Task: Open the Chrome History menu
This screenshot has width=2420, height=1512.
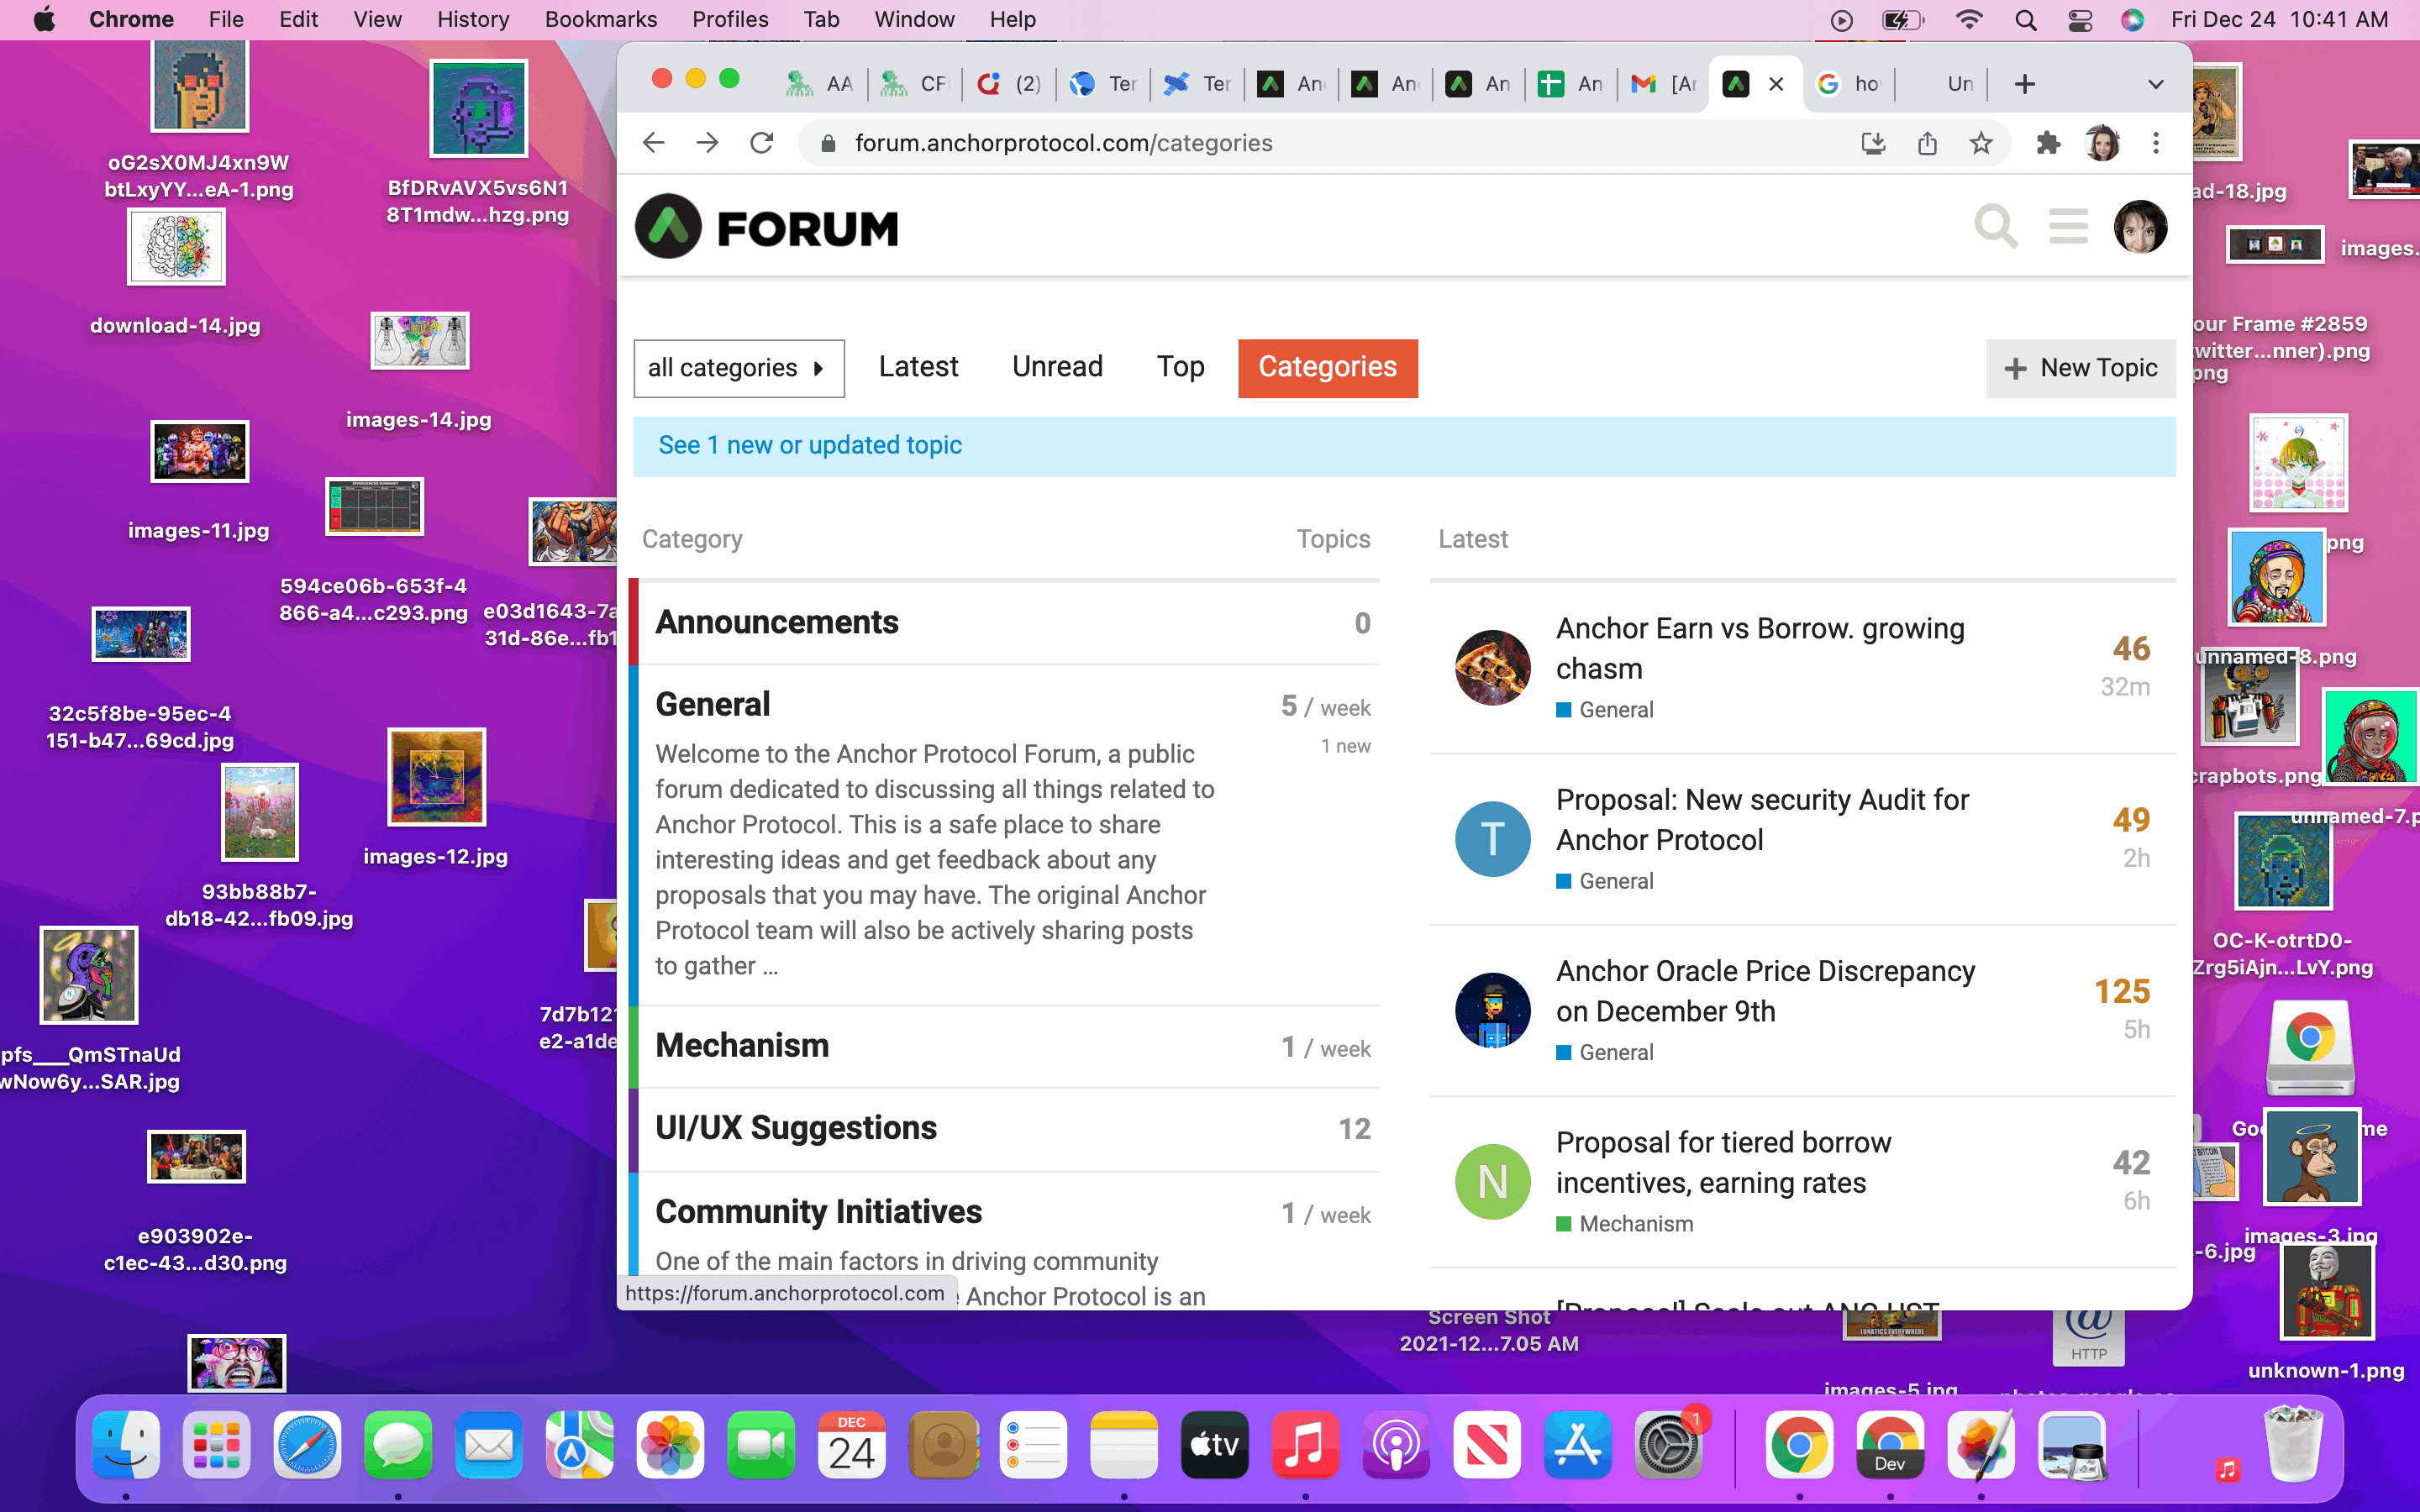Action: [x=473, y=19]
